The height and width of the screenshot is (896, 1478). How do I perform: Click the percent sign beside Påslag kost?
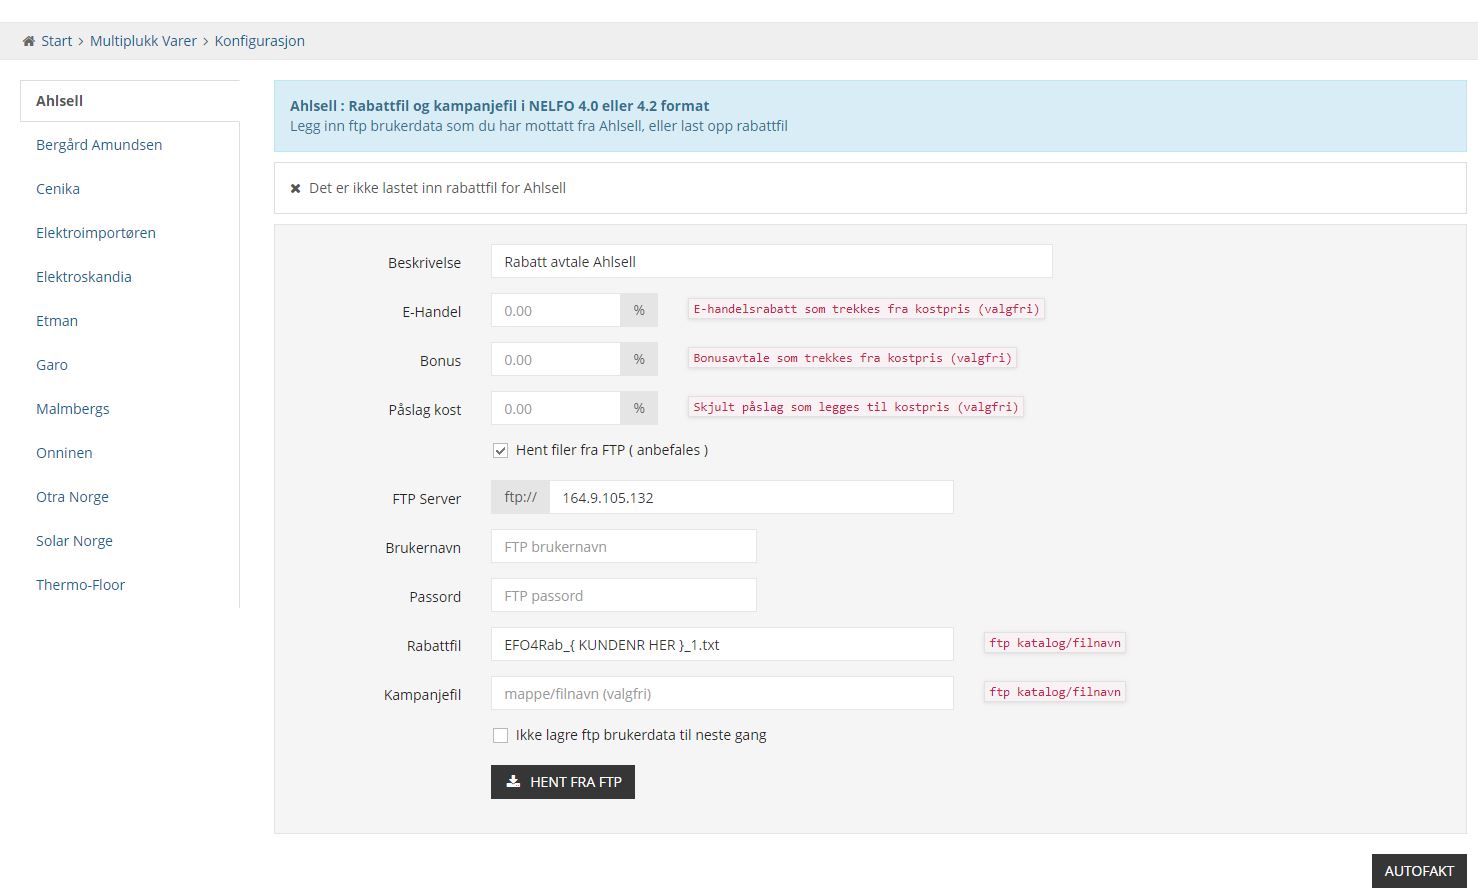(x=639, y=409)
